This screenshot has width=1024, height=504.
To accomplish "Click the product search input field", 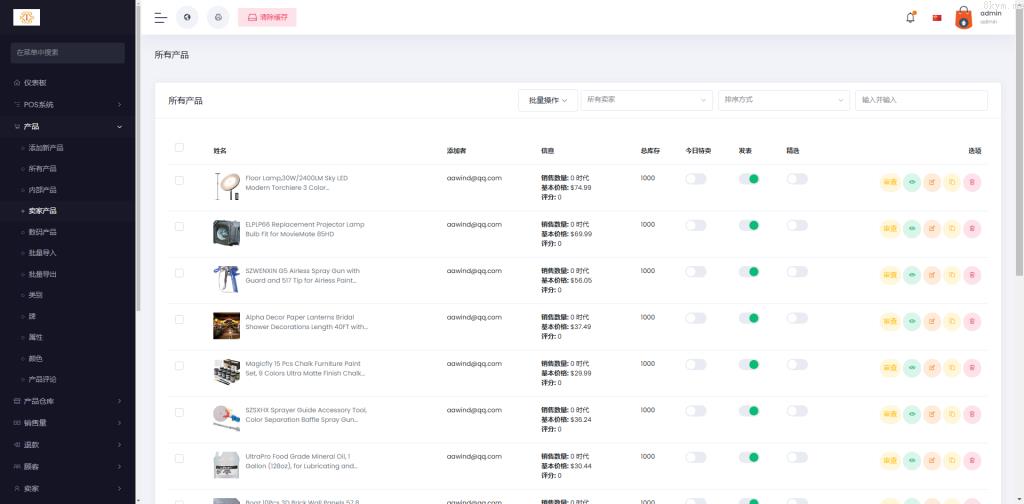I will click(x=921, y=100).
